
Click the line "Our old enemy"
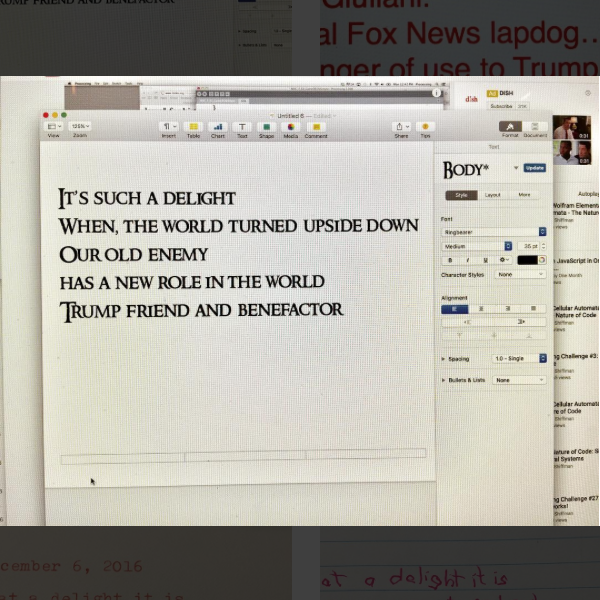[x=134, y=255]
